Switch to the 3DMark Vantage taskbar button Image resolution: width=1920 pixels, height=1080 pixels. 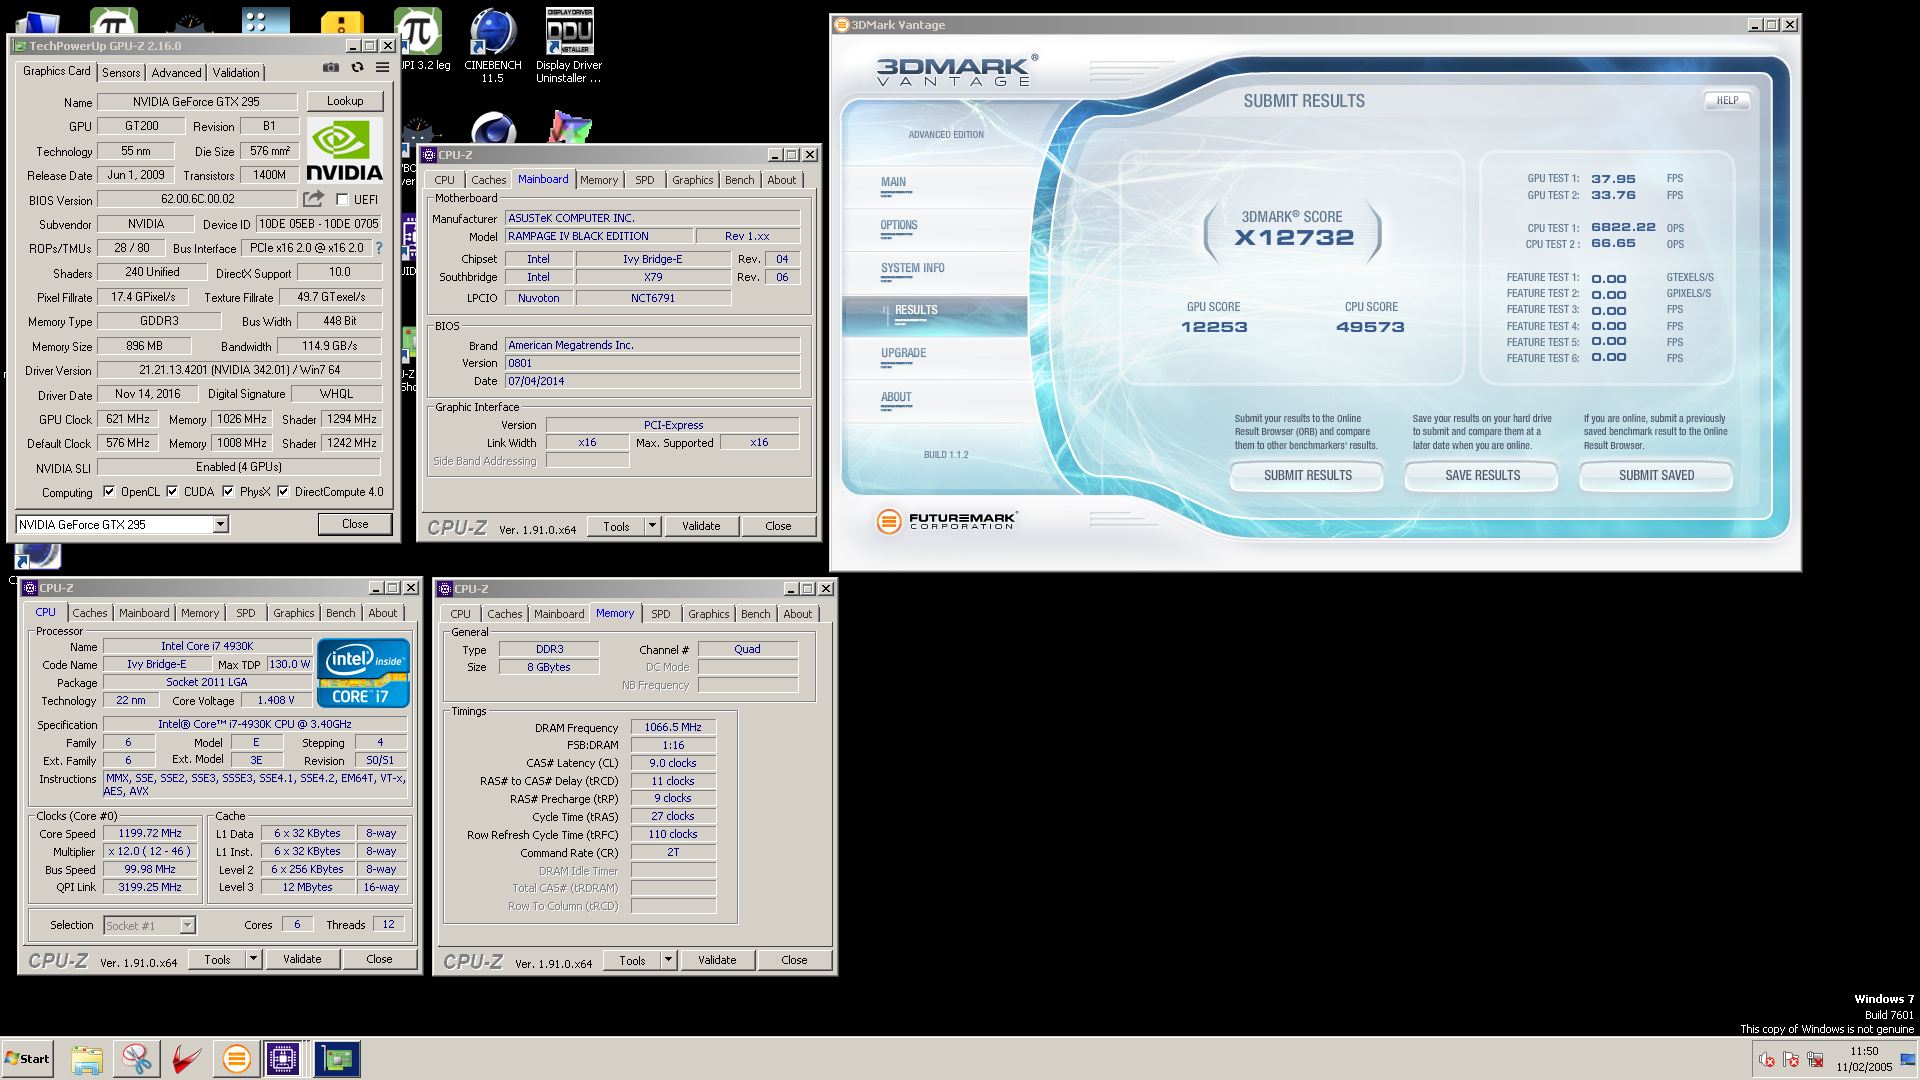[237, 1059]
